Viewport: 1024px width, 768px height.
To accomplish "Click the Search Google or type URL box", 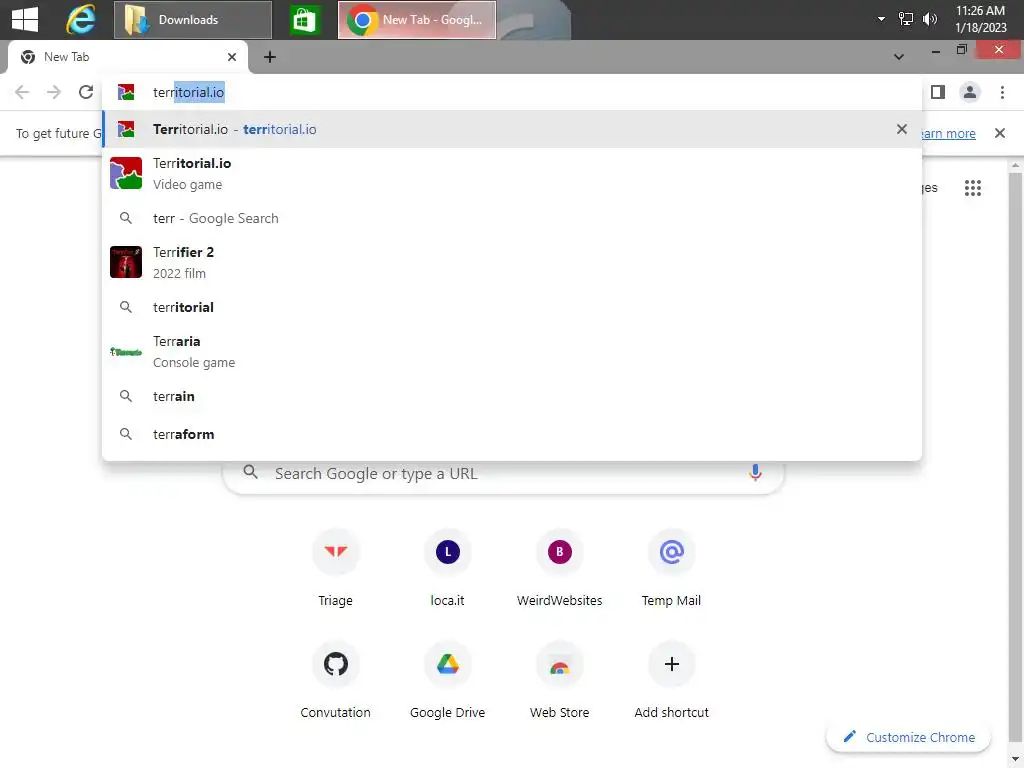I will click(x=504, y=473).
